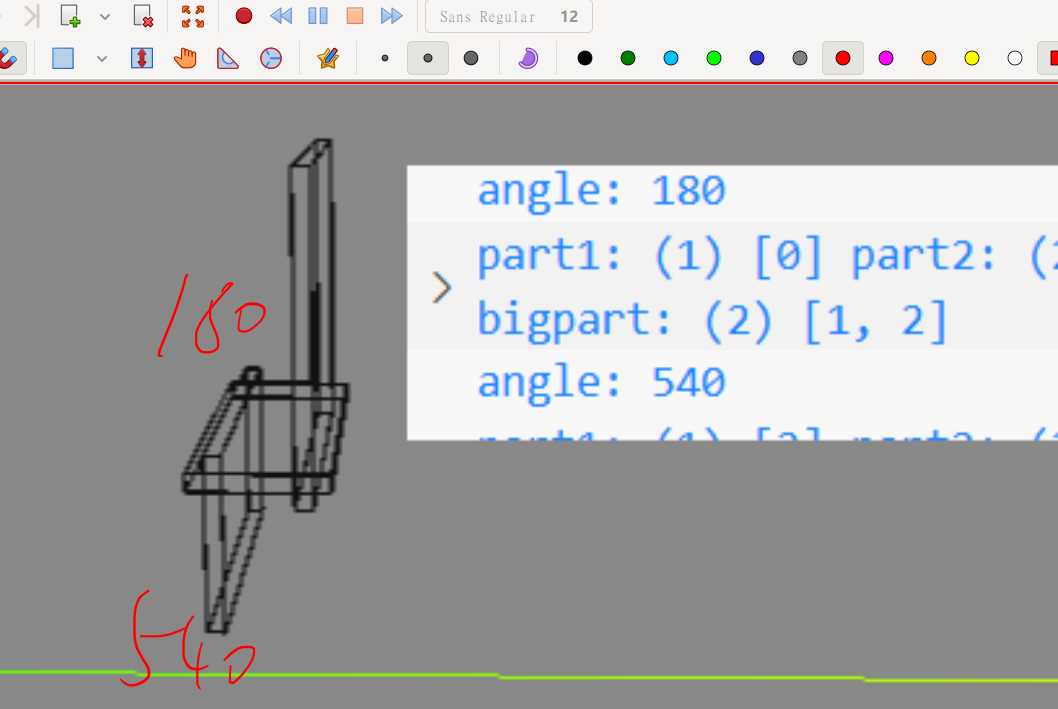Select the default tool star icon
1058x709 pixels.
328,59
